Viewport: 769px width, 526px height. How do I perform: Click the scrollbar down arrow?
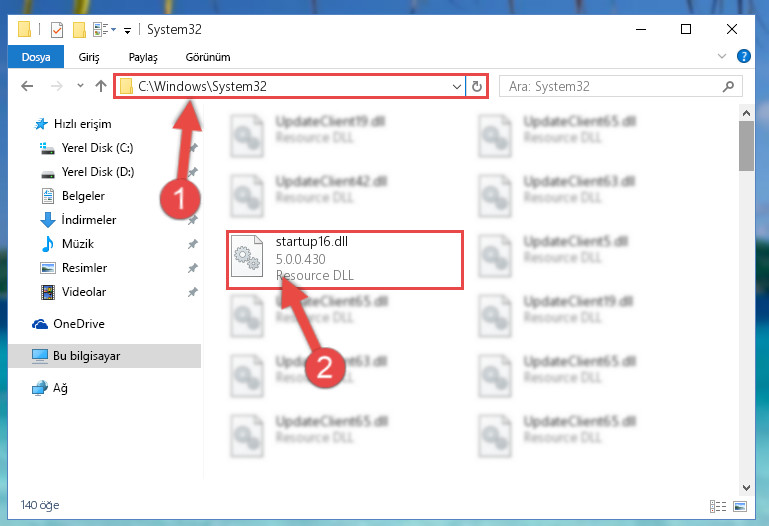[x=746, y=488]
